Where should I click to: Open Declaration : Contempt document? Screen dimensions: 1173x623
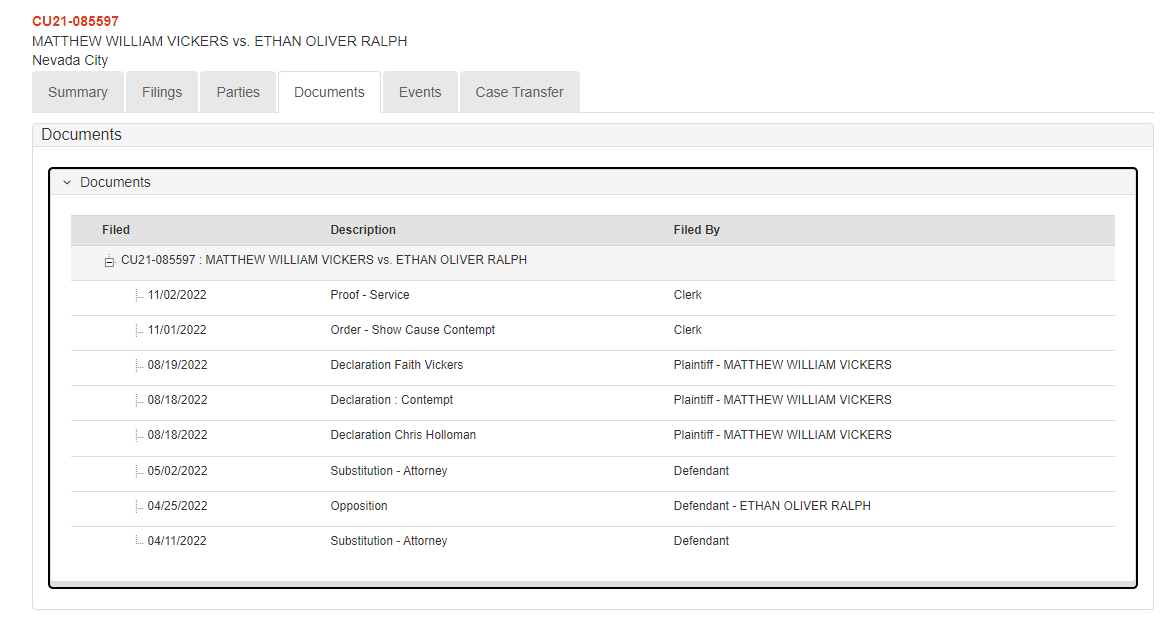click(392, 400)
